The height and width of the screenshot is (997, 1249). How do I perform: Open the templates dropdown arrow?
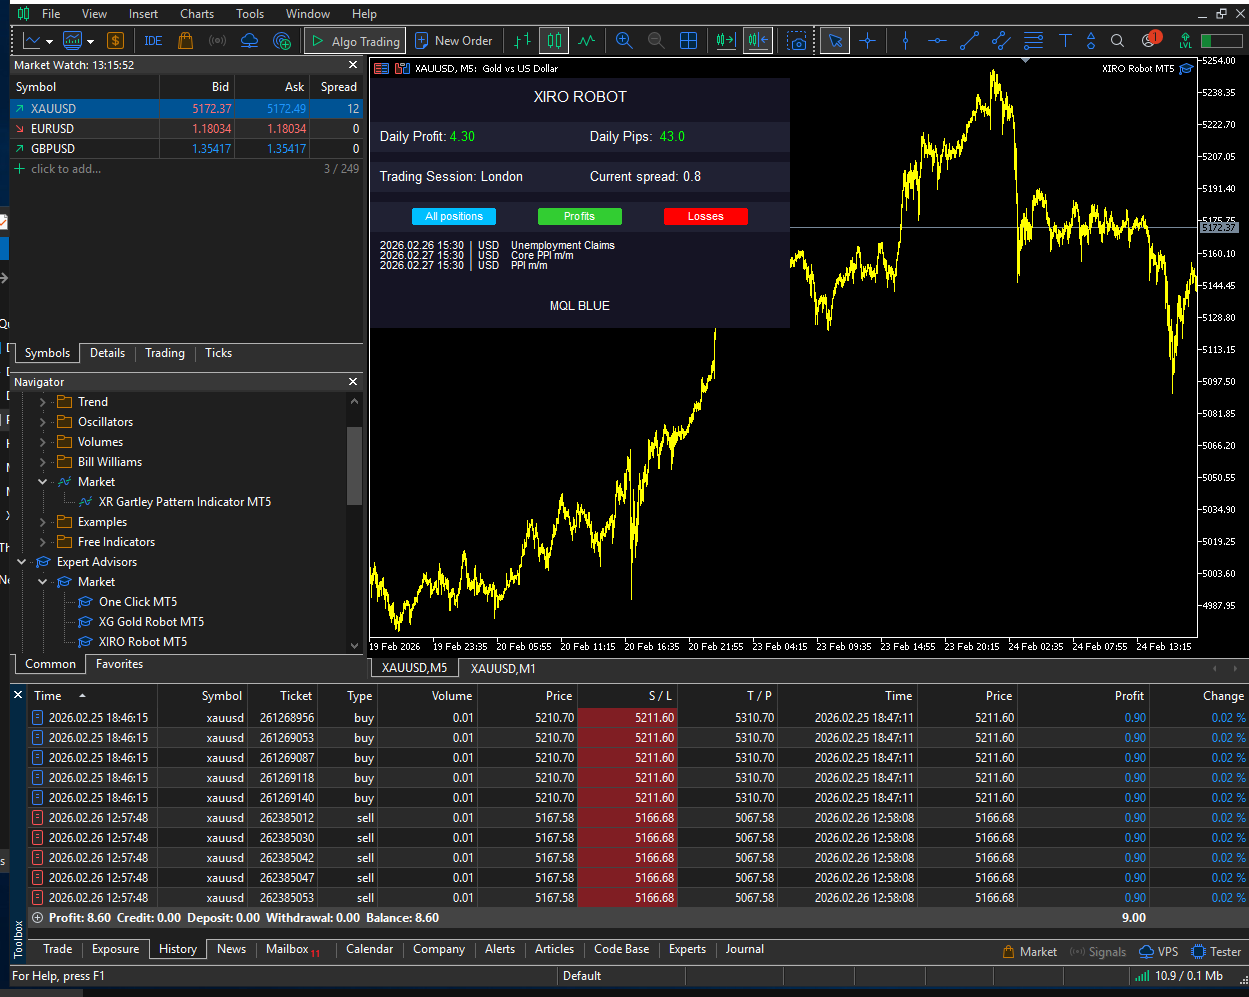click(90, 42)
